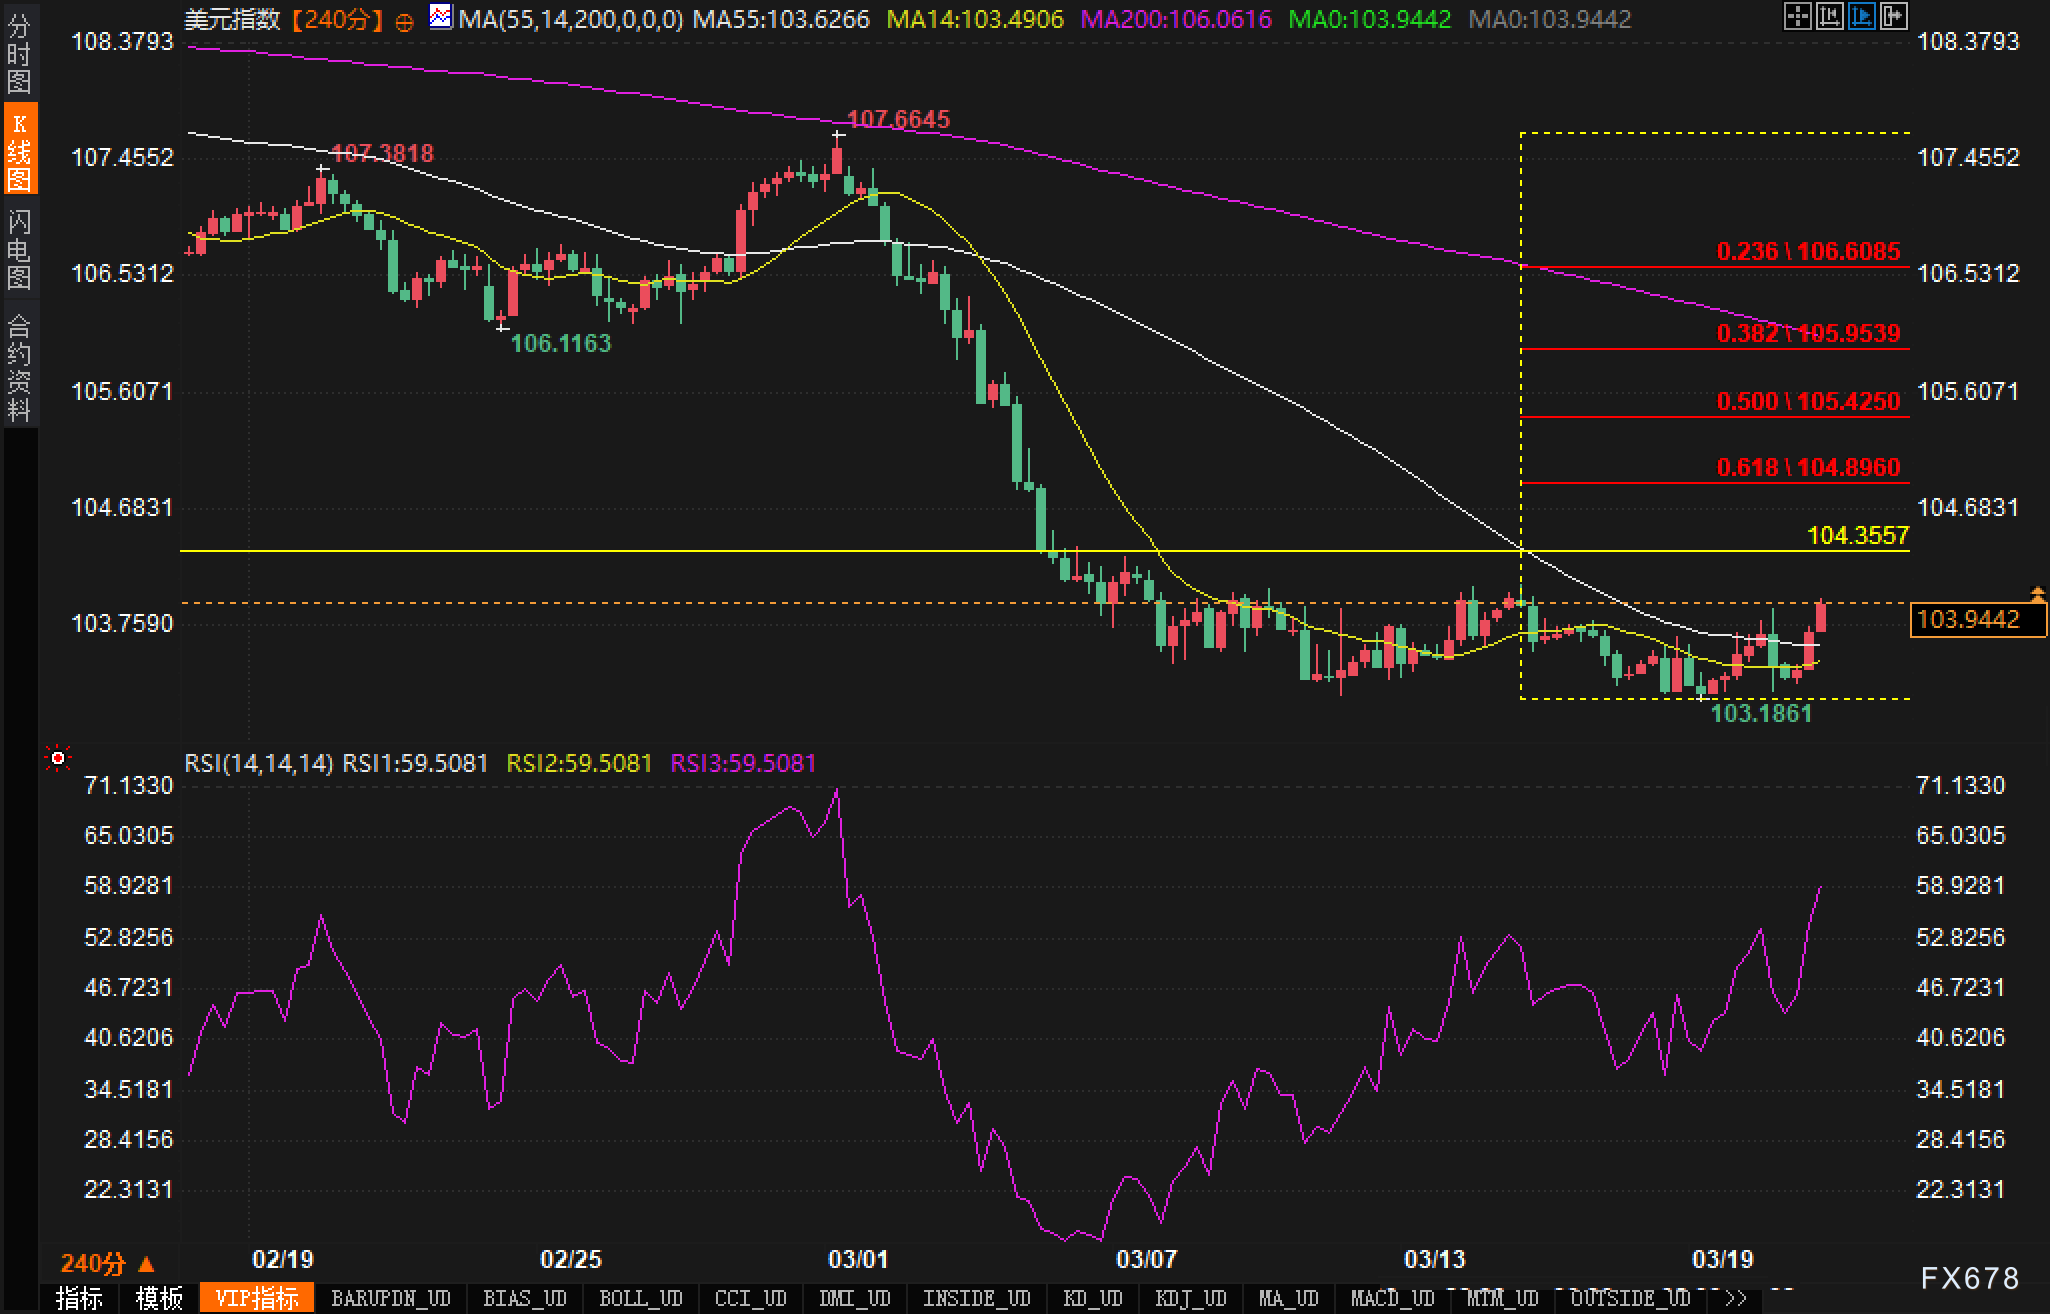The height and width of the screenshot is (1314, 2050).
Task: Click the shrink-axis chart icon
Action: (x=1829, y=16)
